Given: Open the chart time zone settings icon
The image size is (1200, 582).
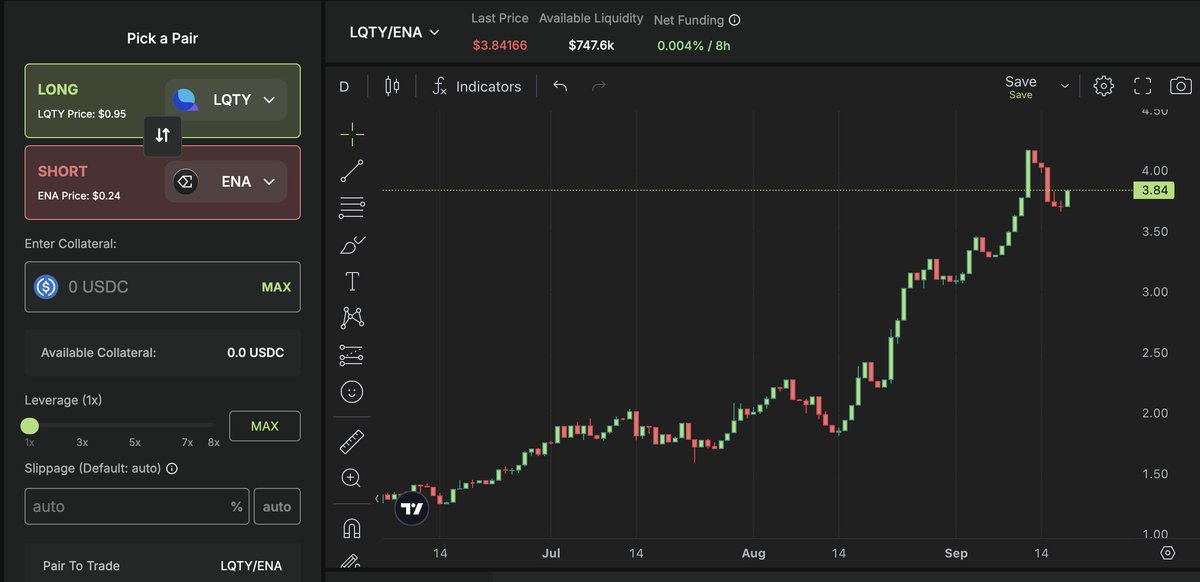Looking at the screenshot, I should (1168, 553).
